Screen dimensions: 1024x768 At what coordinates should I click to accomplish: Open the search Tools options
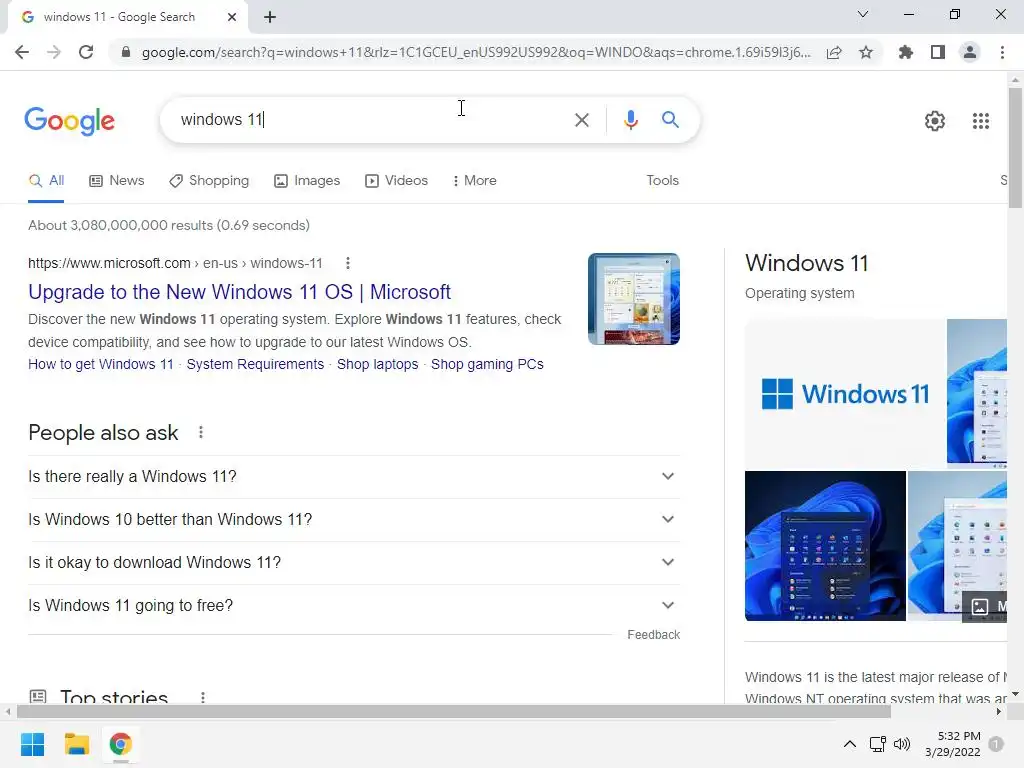click(662, 180)
